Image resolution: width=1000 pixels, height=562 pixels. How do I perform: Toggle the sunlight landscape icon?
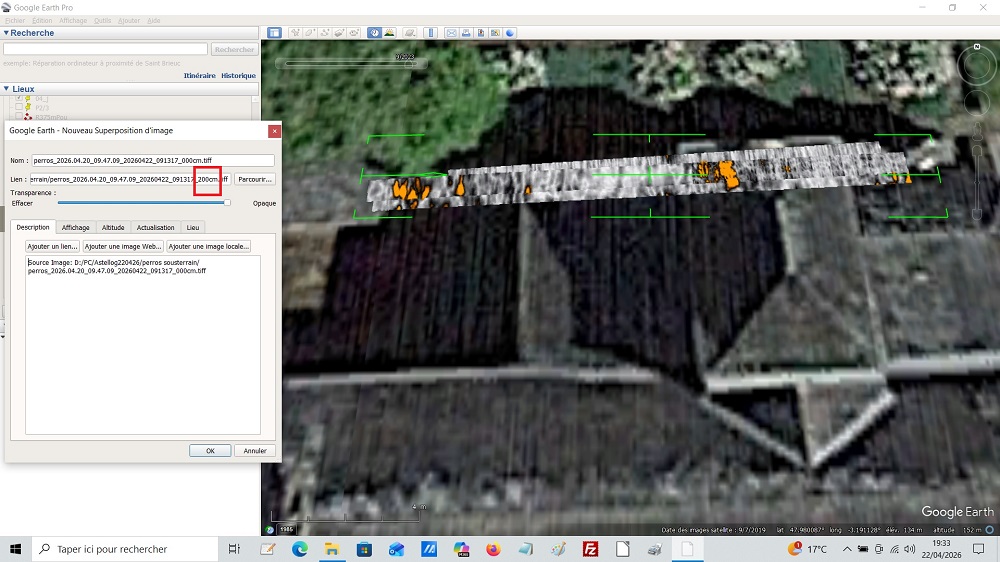[x=388, y=32]
